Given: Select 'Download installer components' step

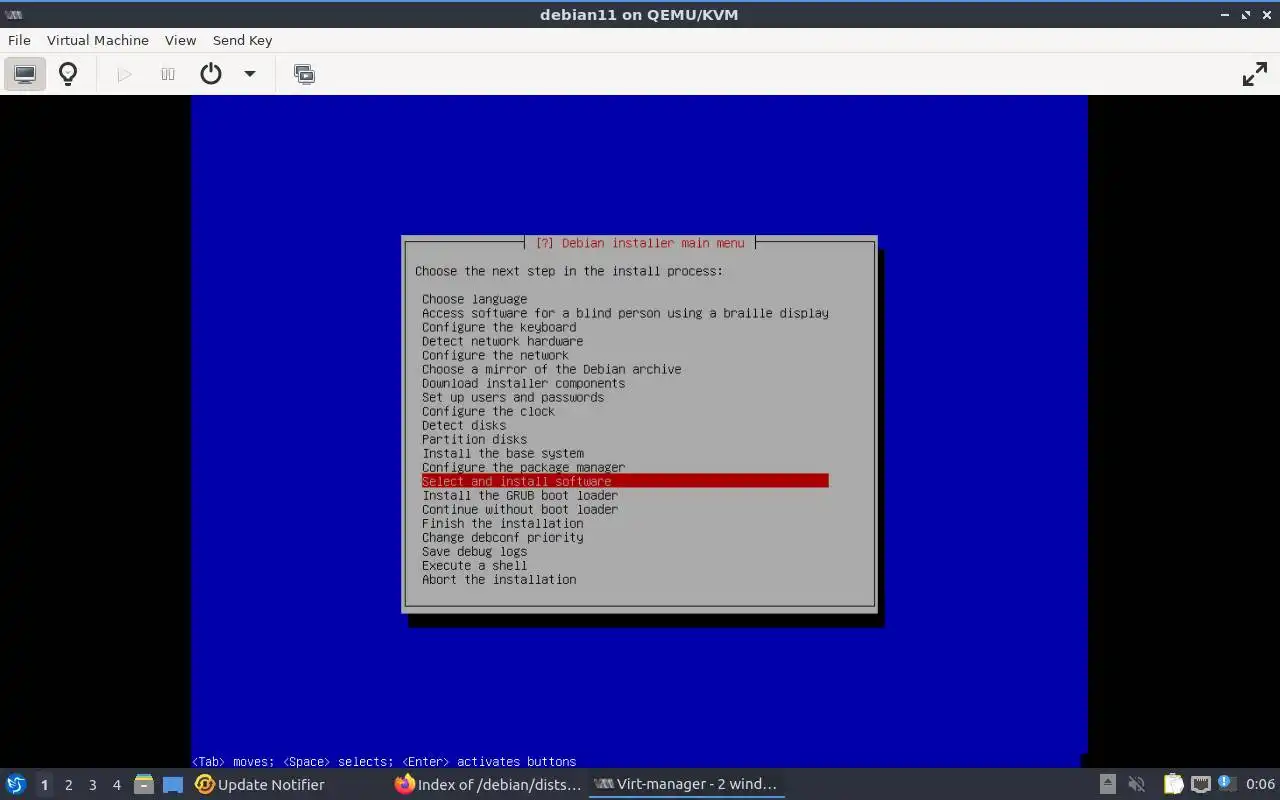Looking at the screenshot, I should [x=523, y=383].
